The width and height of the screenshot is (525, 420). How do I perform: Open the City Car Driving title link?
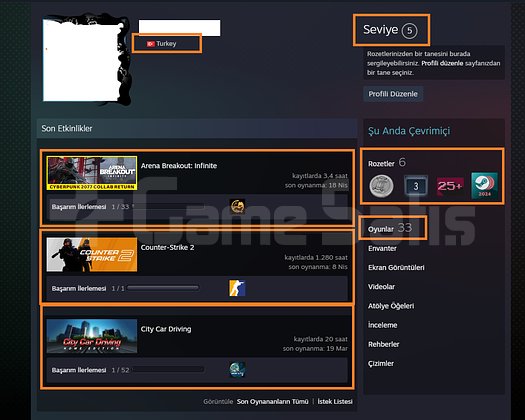click(x=166, y=329)
